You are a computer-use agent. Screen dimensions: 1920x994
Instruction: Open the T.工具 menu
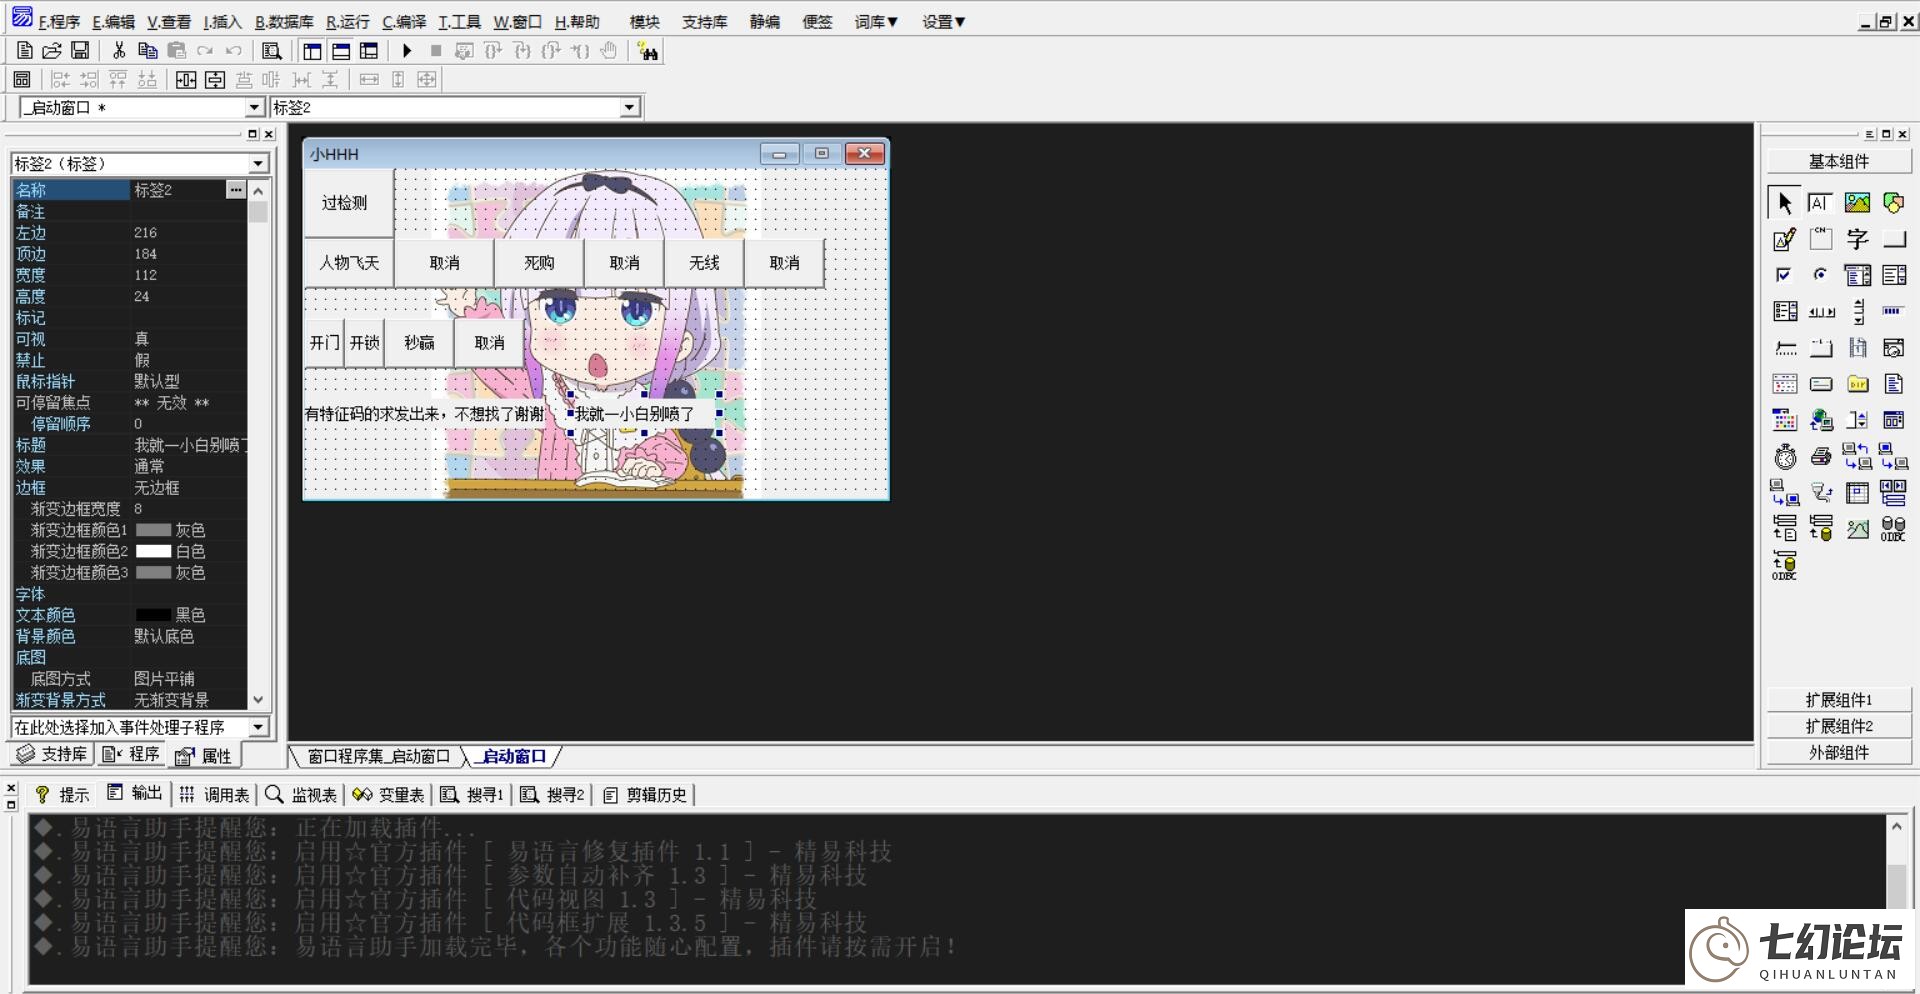pos(459,22)
